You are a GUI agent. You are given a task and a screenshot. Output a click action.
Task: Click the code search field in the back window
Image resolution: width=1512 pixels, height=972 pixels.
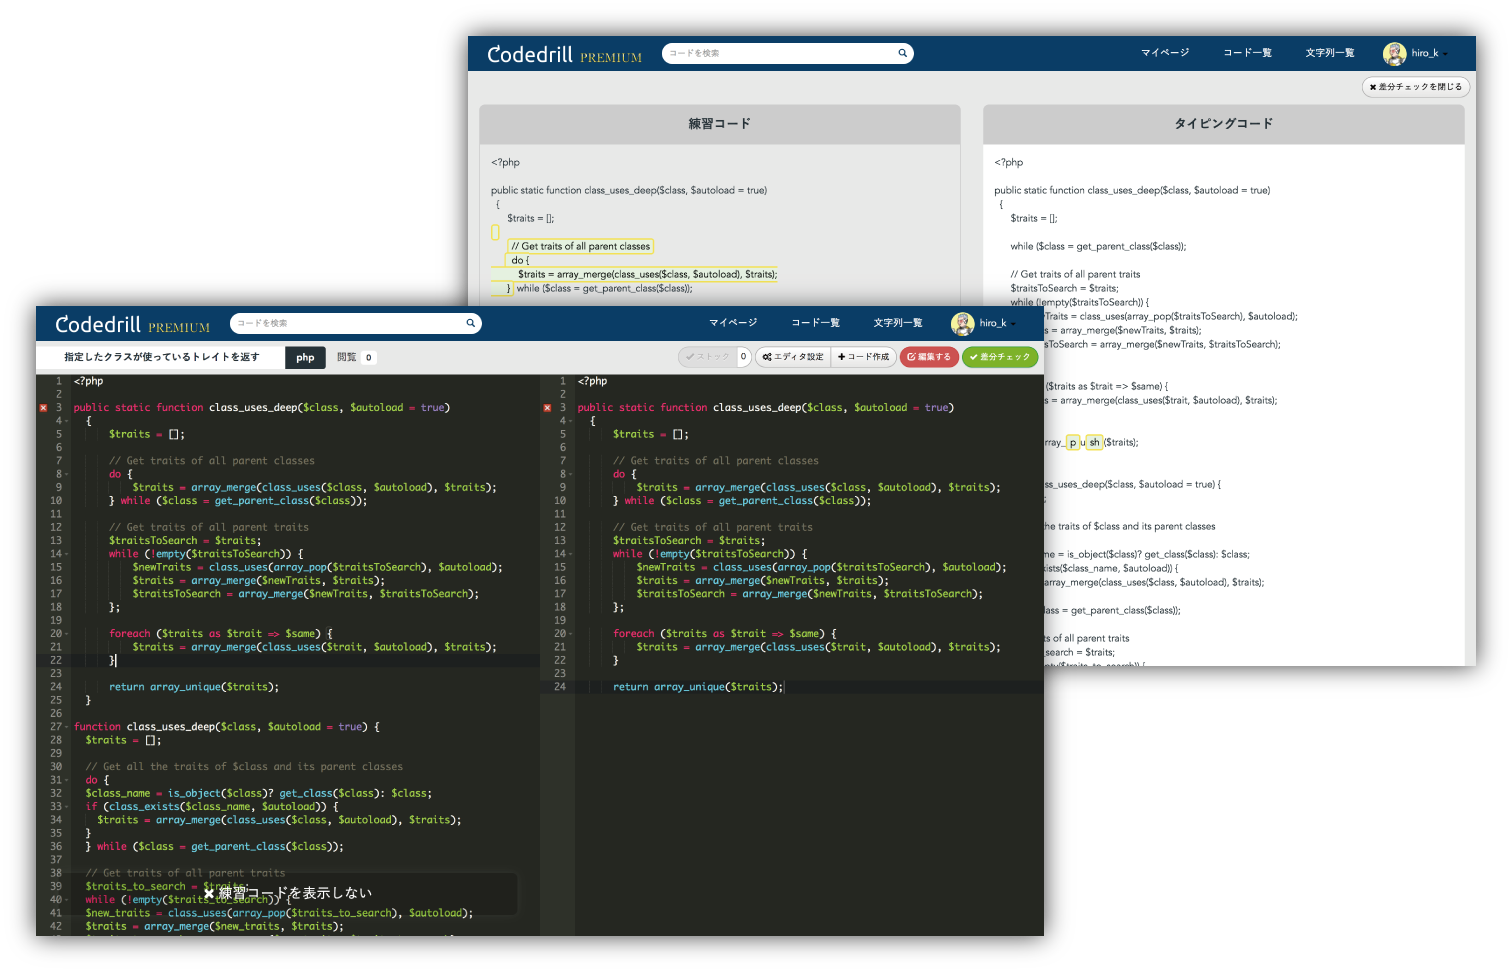coord(787,53)
